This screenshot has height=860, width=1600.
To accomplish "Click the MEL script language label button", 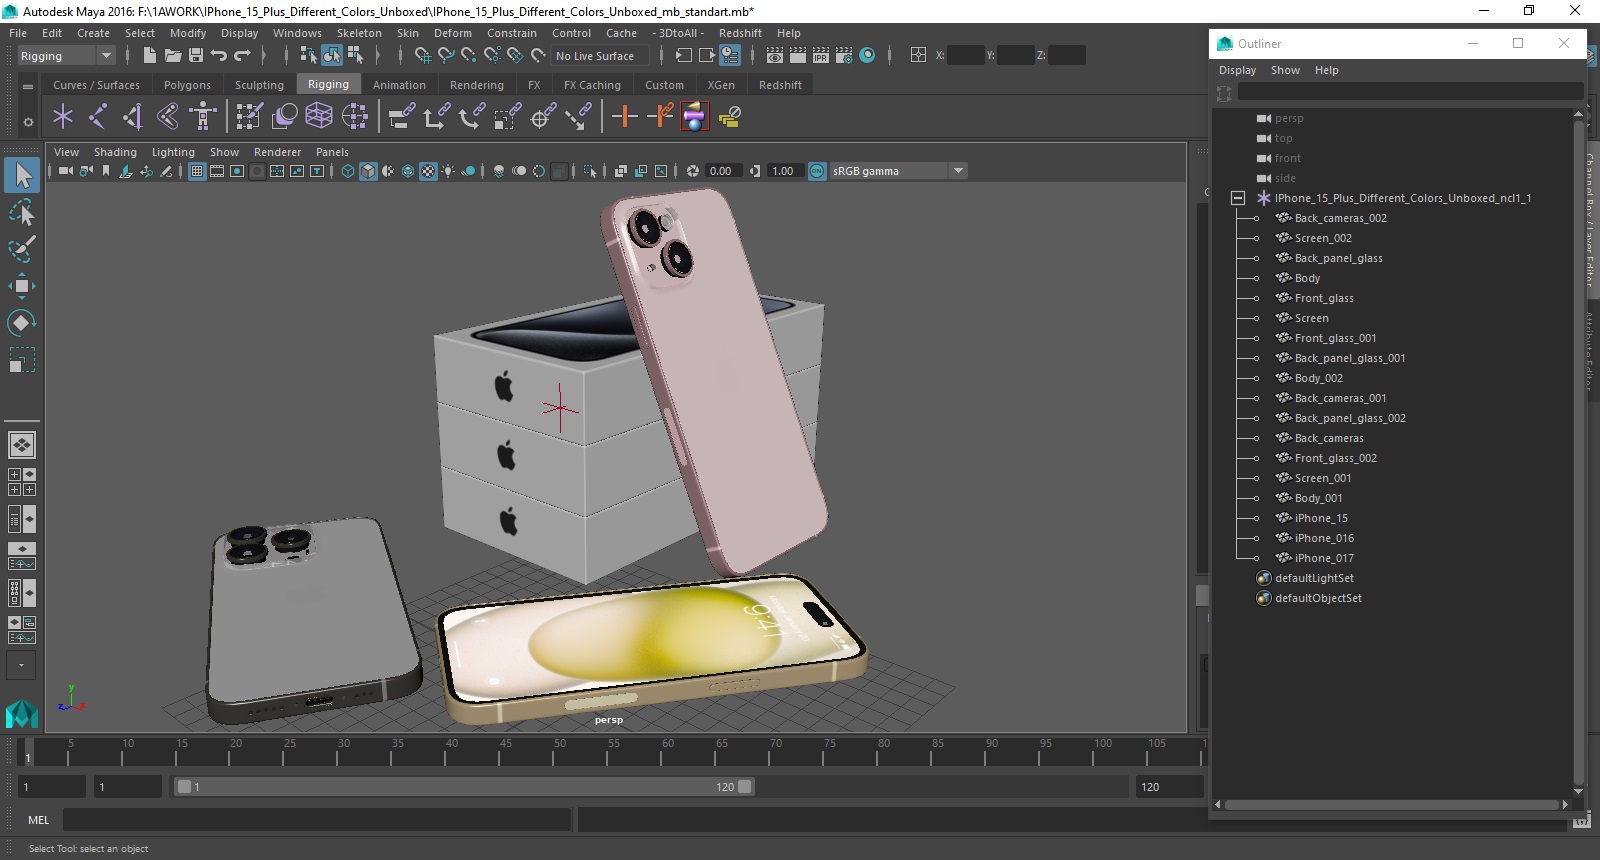I will 38,820.
